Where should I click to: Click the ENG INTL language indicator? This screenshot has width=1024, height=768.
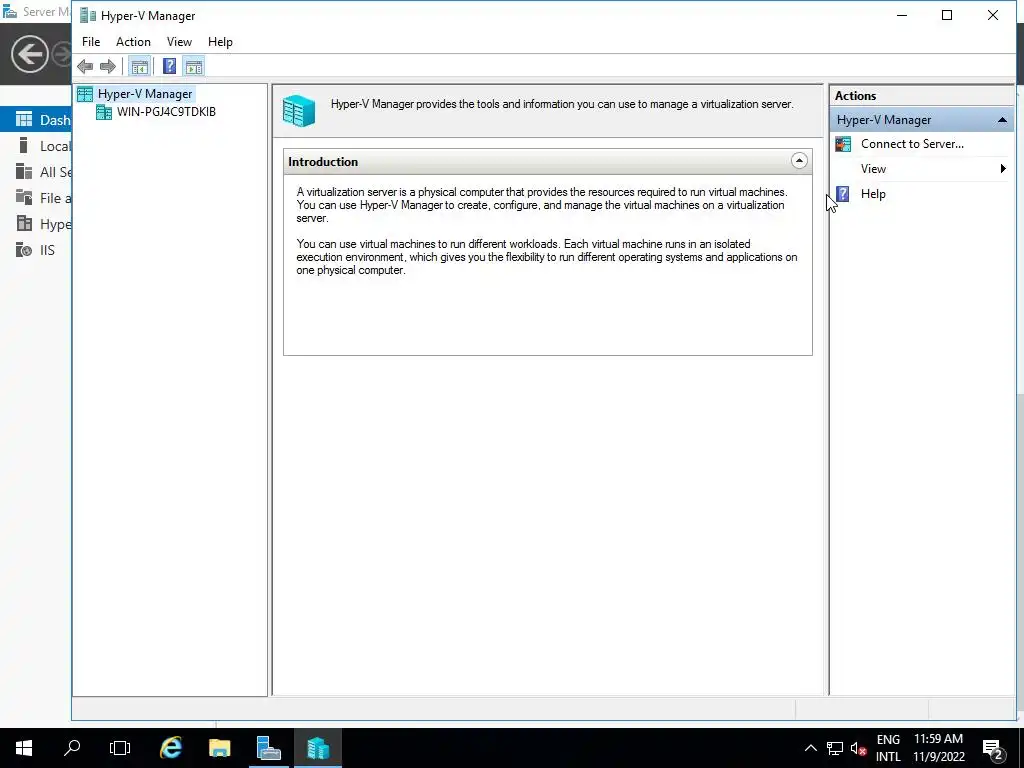point(888,748)
